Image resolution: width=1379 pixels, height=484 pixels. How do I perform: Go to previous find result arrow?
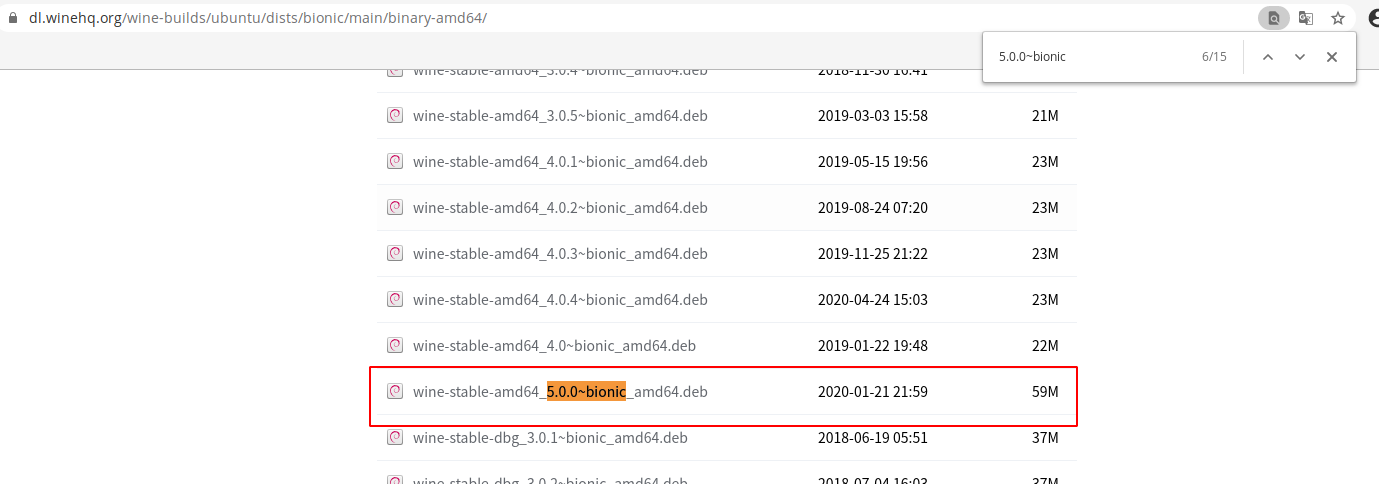(1268, 57)
